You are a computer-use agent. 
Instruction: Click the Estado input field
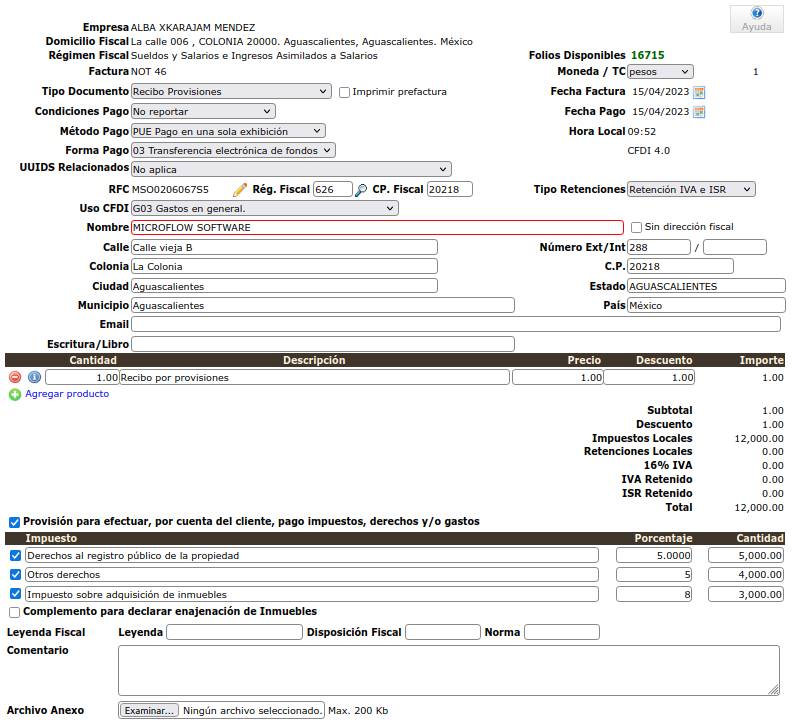click(x=706, y=286)
